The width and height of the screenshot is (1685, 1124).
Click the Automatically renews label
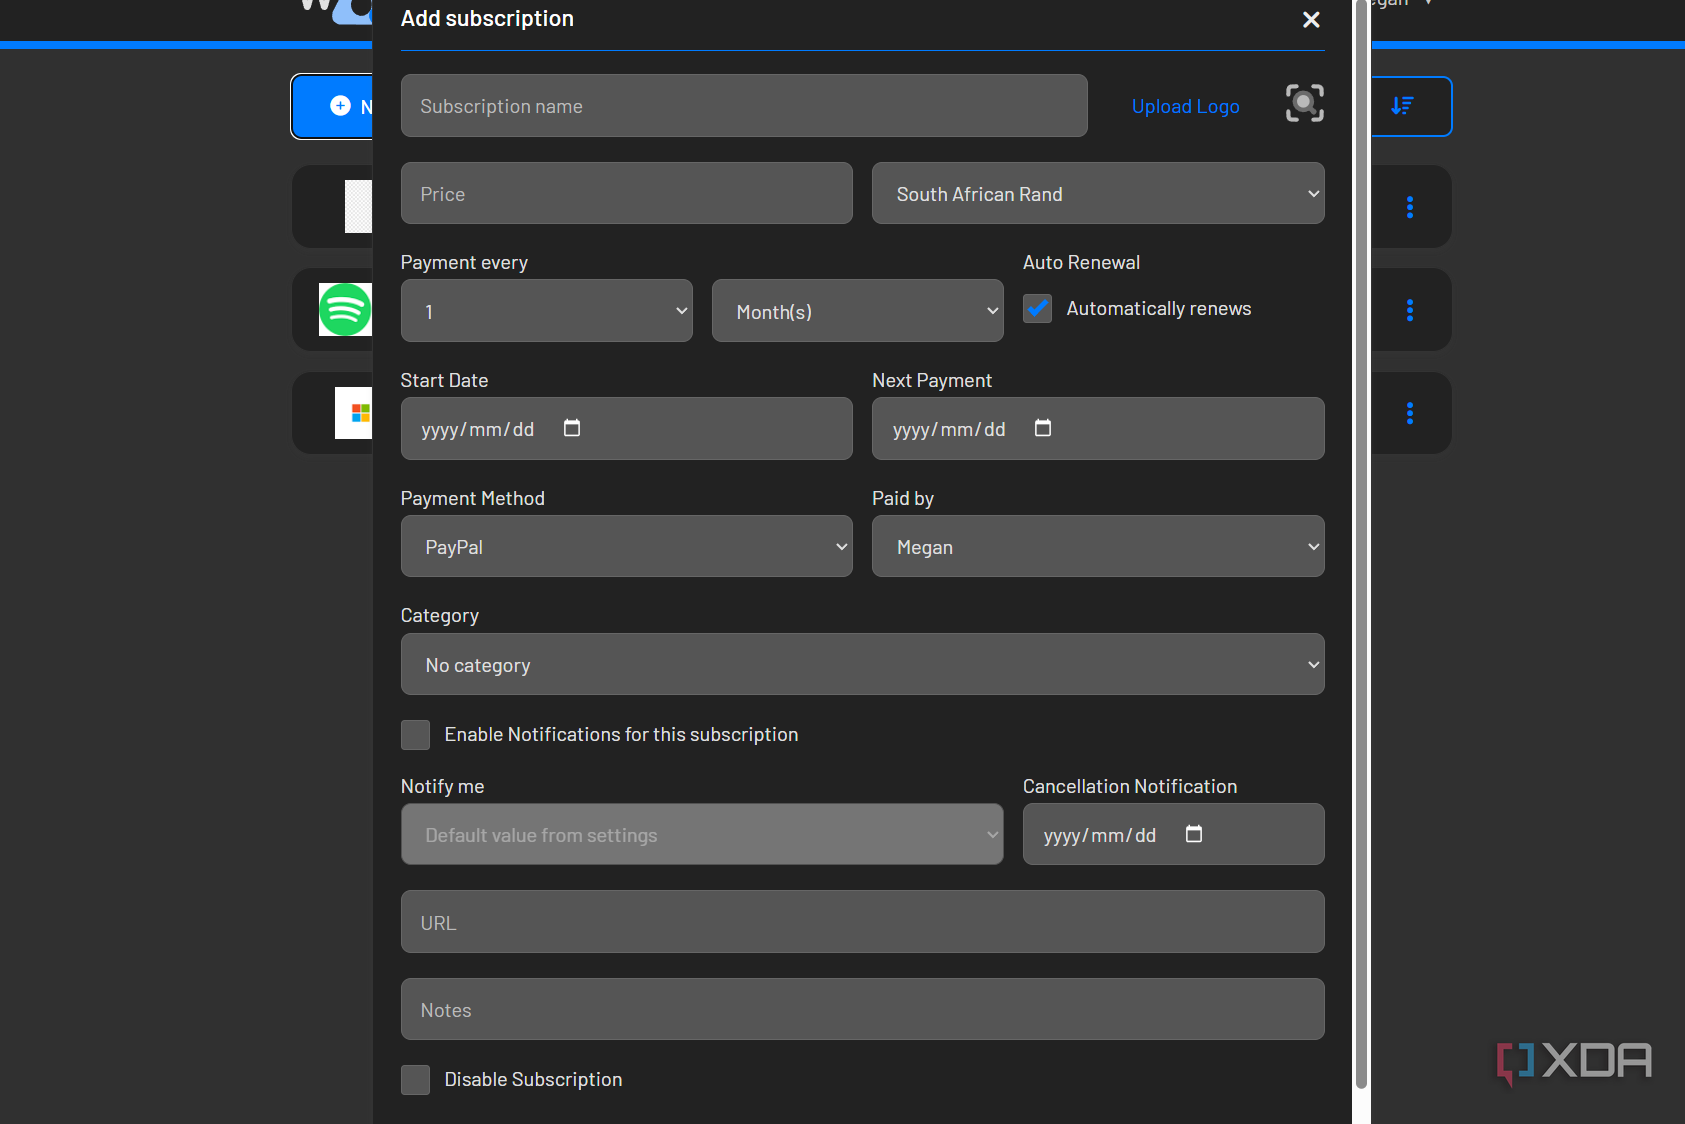click(1159, 309)
